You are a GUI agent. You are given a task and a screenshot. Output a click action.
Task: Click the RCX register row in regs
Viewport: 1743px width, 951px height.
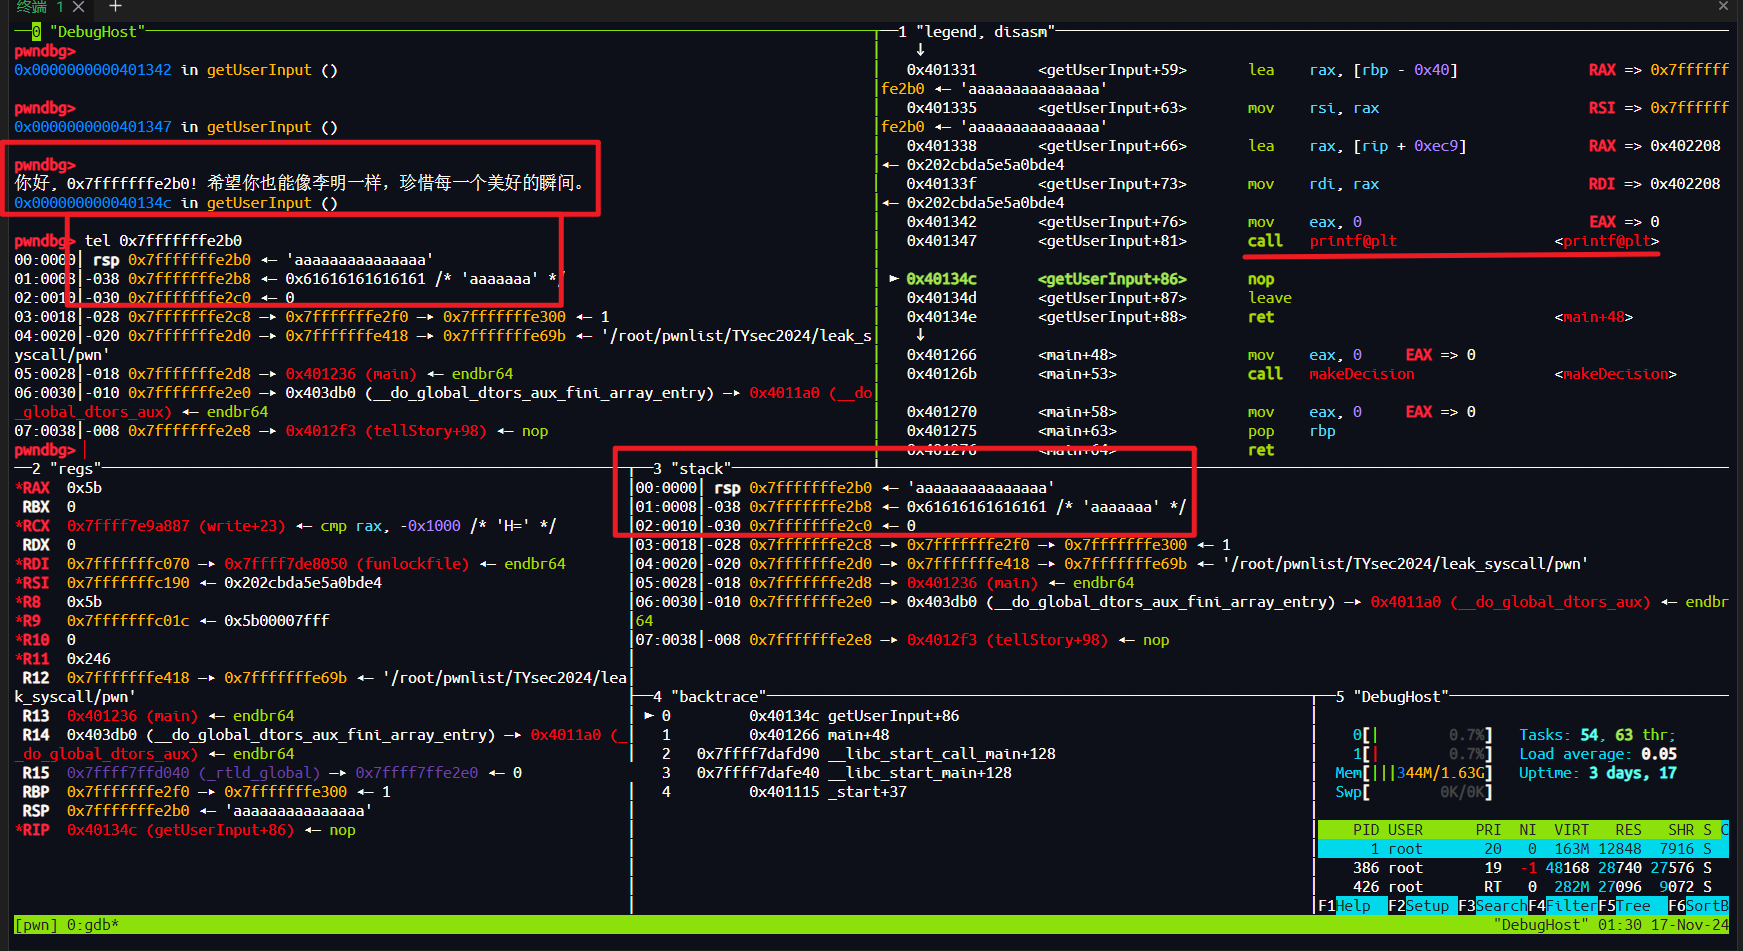pyautogui.click(x=286, y=526)
